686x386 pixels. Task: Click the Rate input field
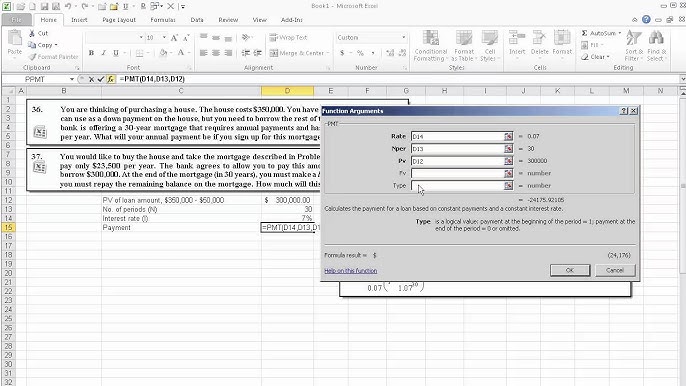pos(457,137)
